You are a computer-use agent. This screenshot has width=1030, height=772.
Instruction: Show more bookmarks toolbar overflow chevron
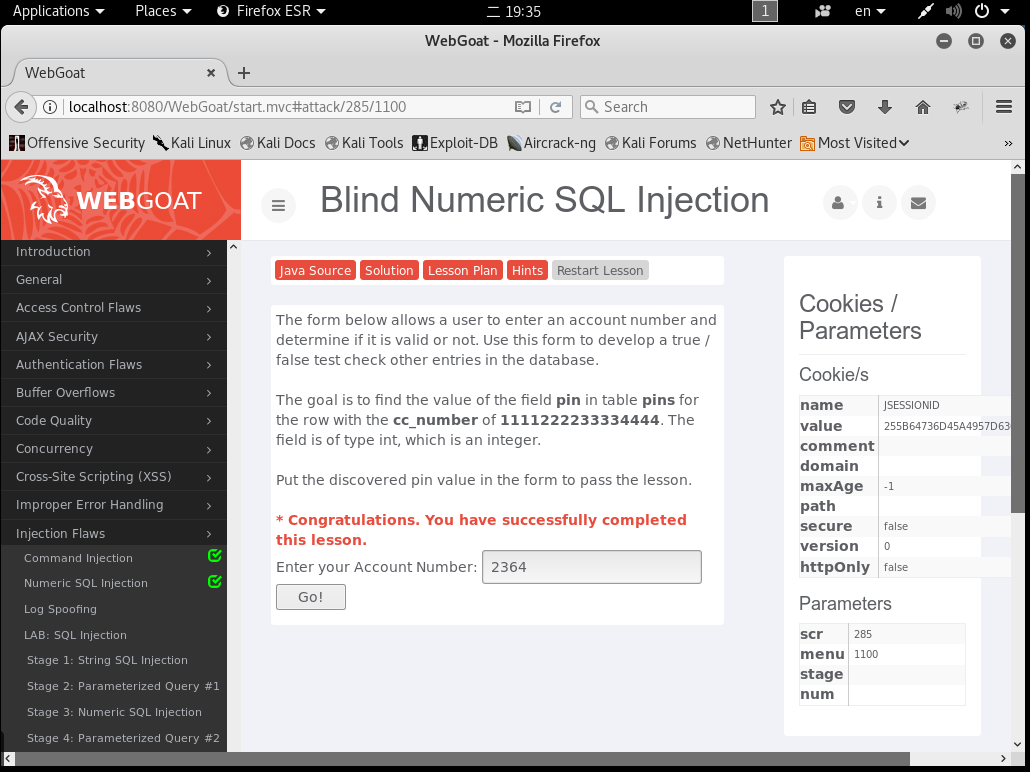point(1008,143)
